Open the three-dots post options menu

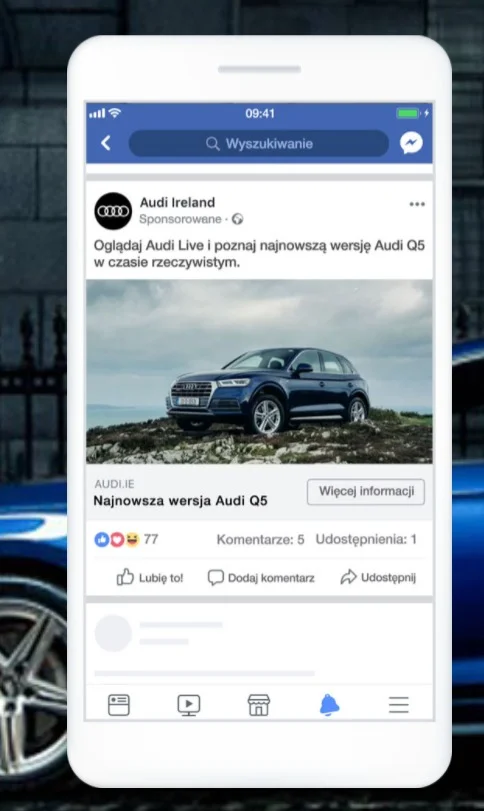[417, 204]
